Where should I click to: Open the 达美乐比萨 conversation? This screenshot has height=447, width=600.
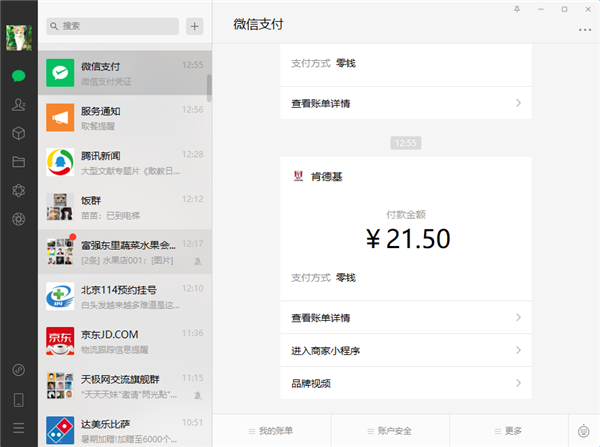[x=125, y=428]
